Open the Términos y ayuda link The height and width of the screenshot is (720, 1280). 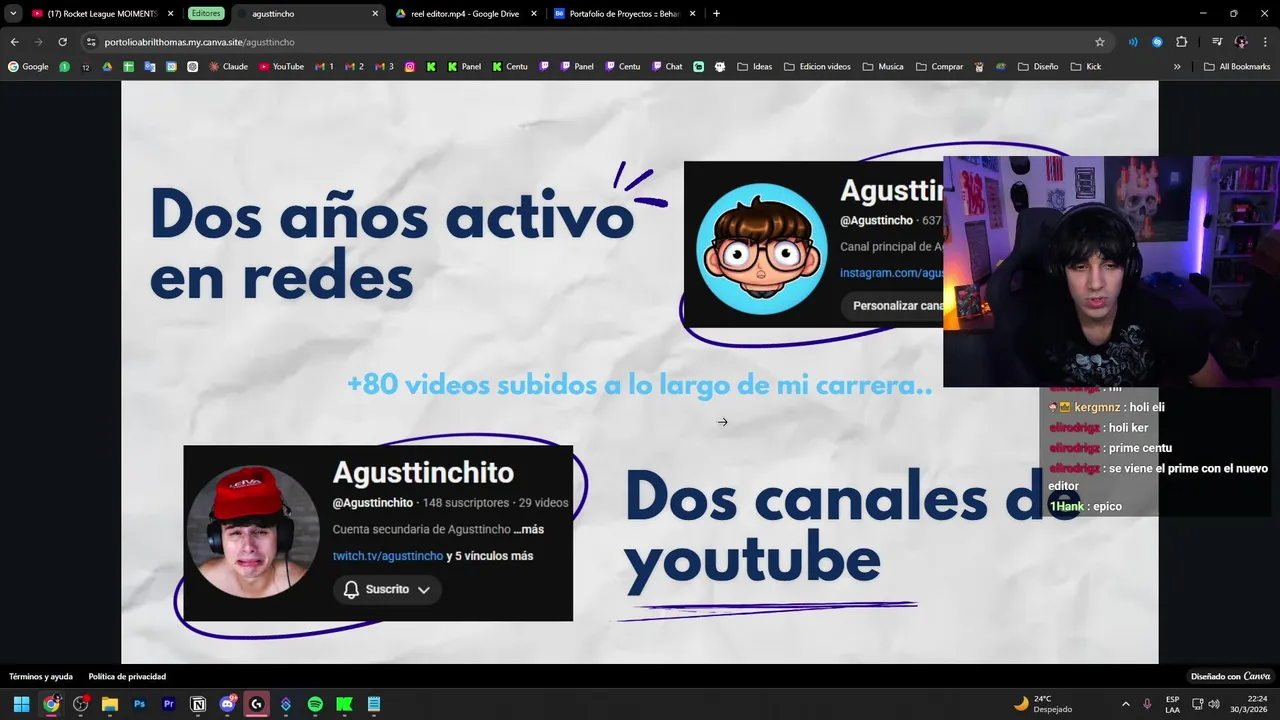click(x=41, y=677)
